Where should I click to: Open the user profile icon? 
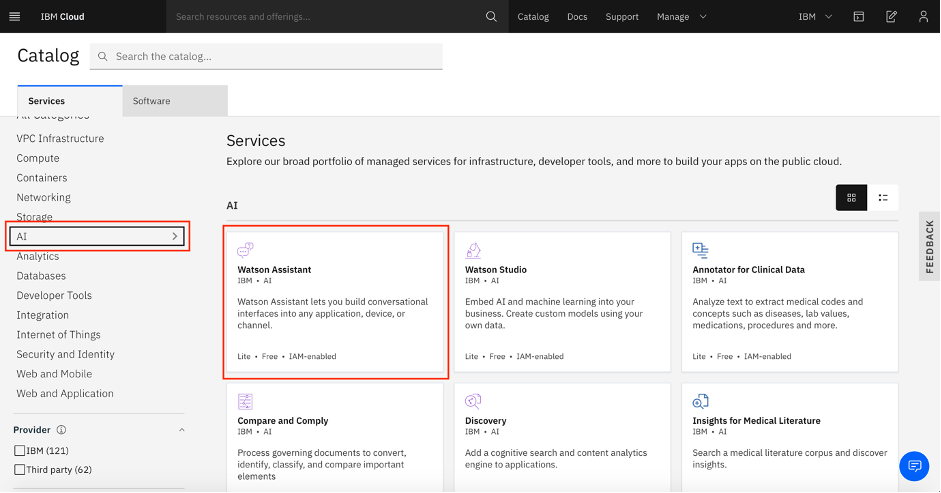coord(923,16)
